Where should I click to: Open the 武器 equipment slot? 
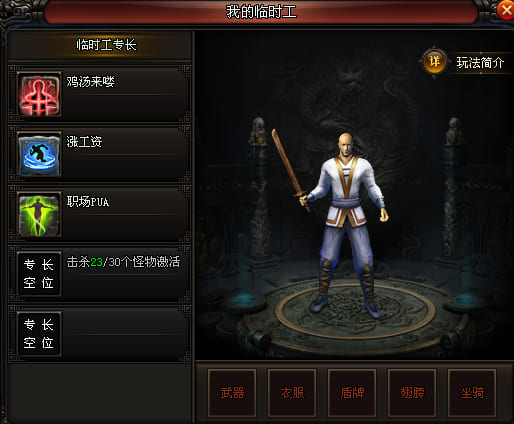[x=232, y=393]
